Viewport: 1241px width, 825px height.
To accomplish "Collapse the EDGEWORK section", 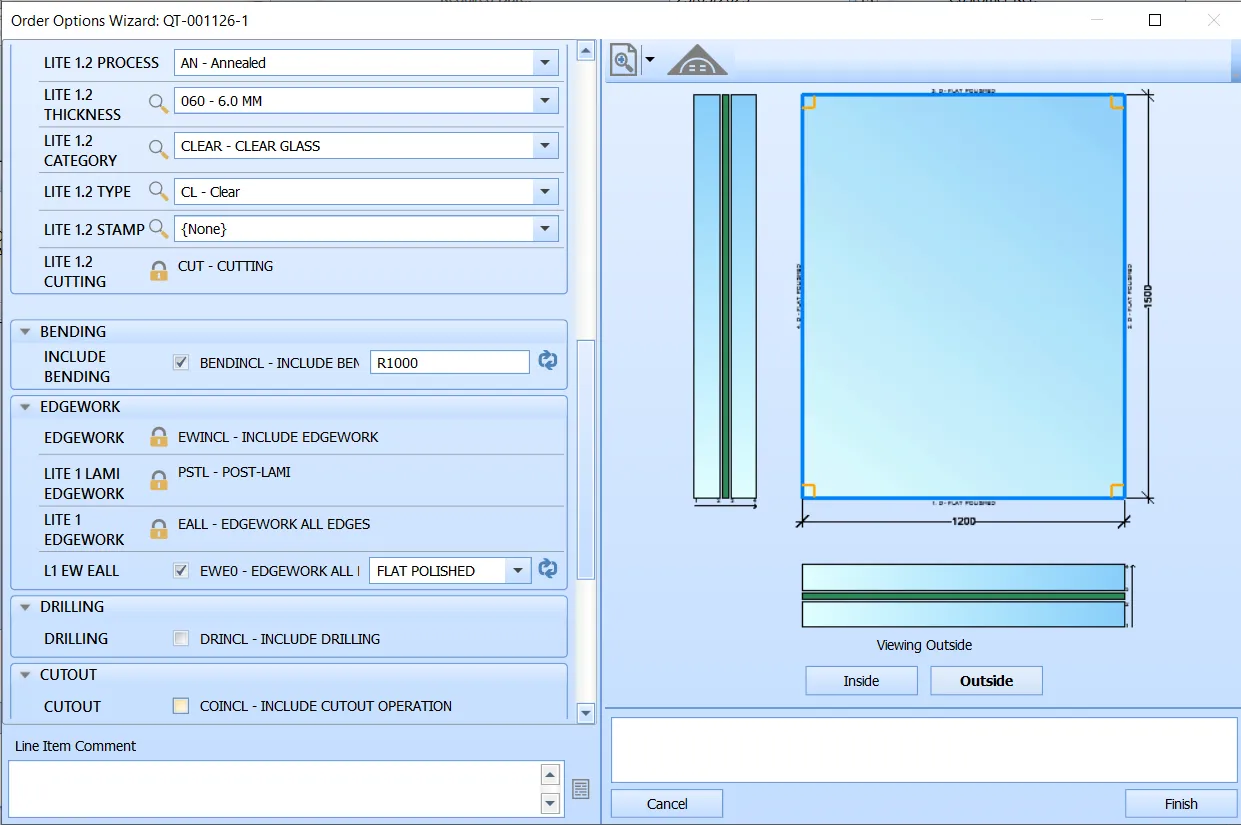I will (24, 407).
